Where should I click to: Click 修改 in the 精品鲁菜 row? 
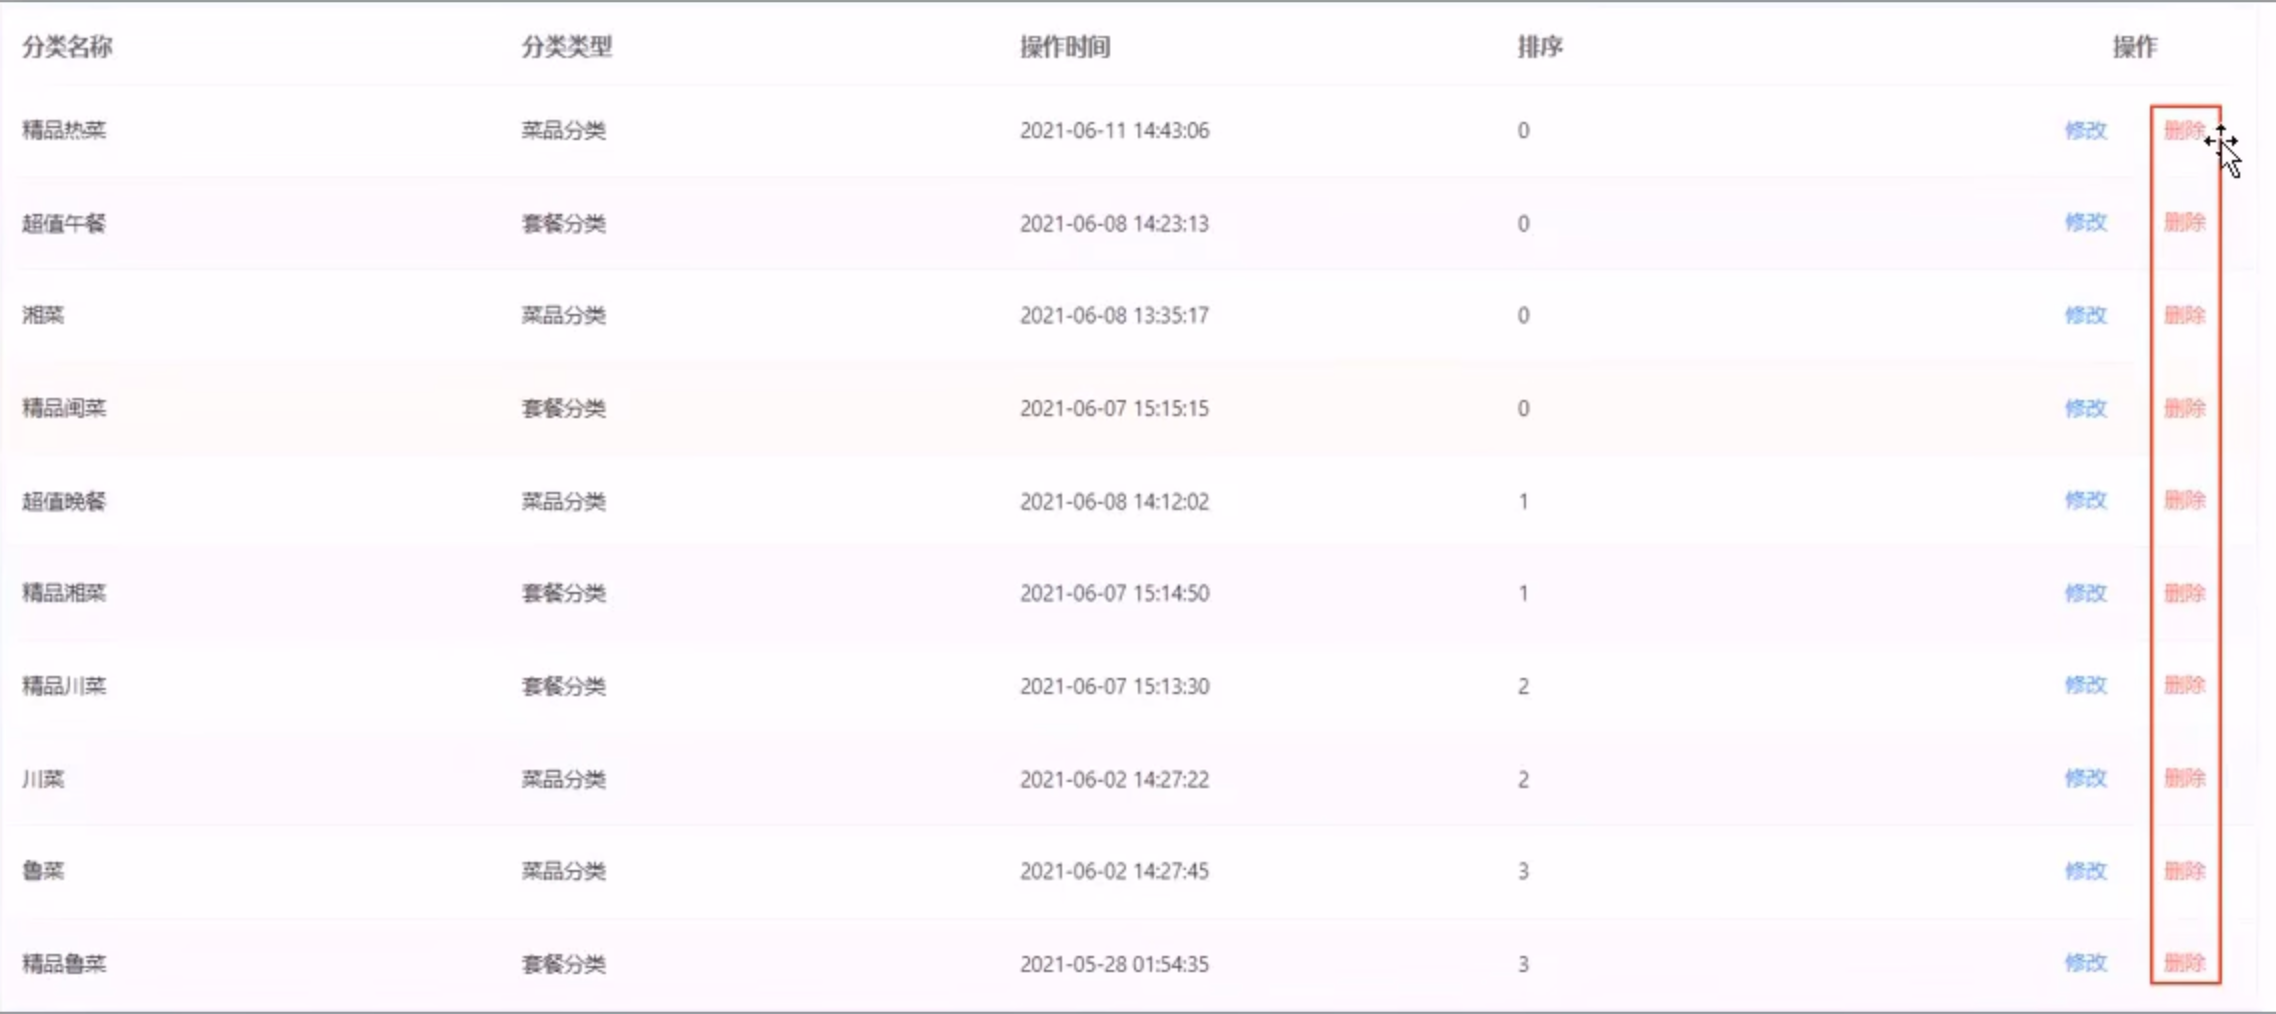(x=2086, y=963)
